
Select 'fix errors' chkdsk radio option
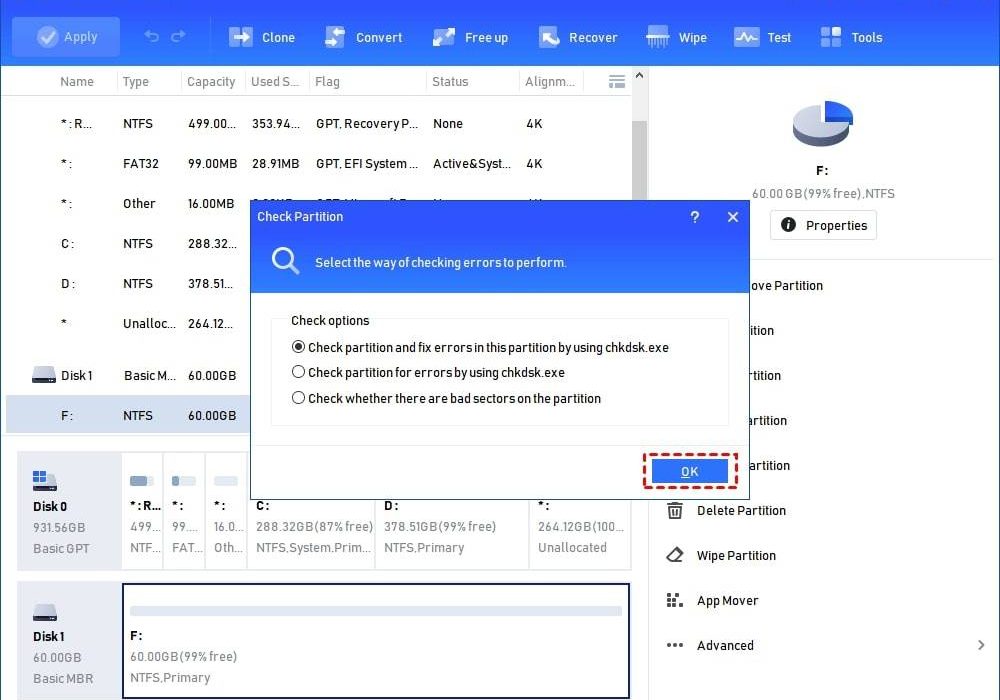point(298,347)
